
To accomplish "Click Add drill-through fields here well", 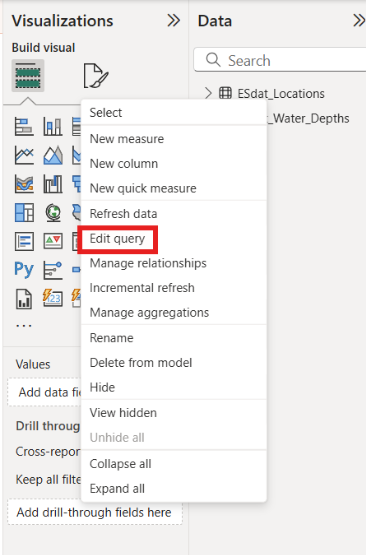I will point(95,512).
